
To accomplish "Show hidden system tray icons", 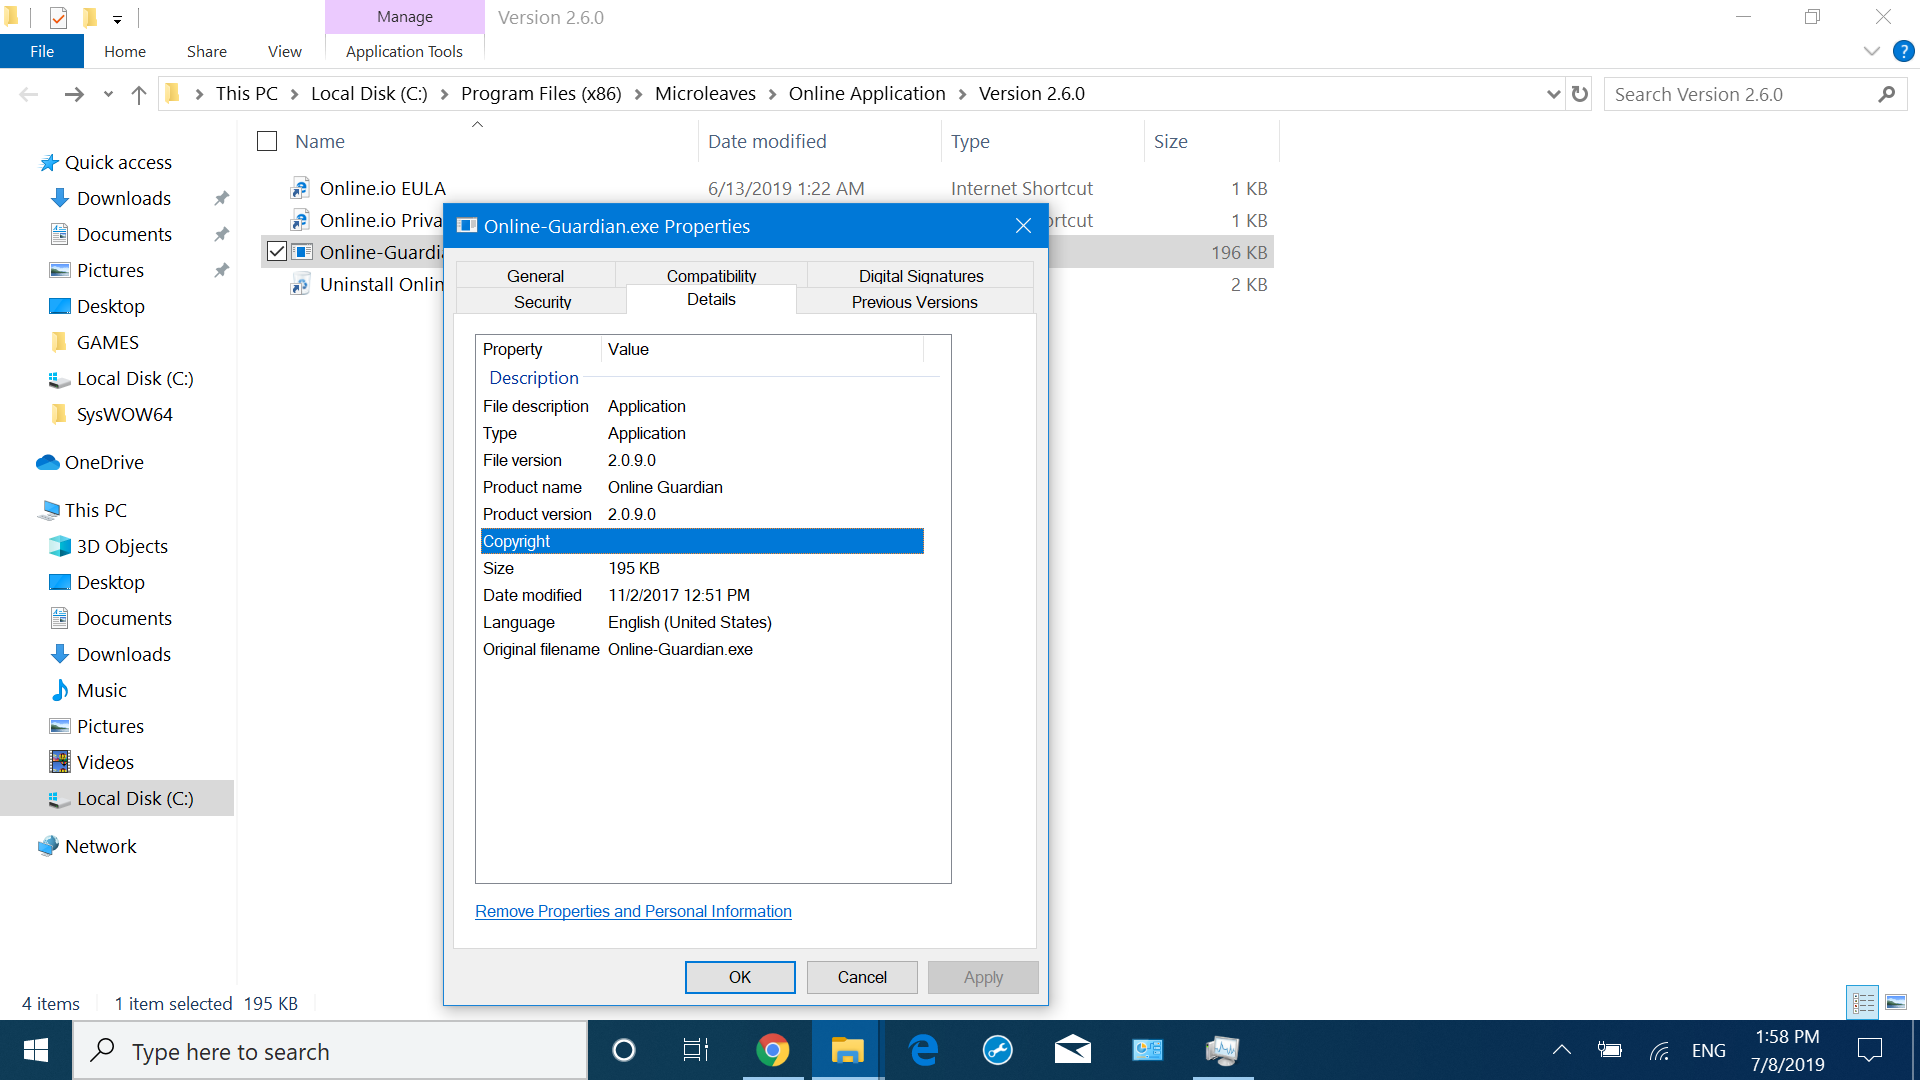I will click(1561, 1050).
